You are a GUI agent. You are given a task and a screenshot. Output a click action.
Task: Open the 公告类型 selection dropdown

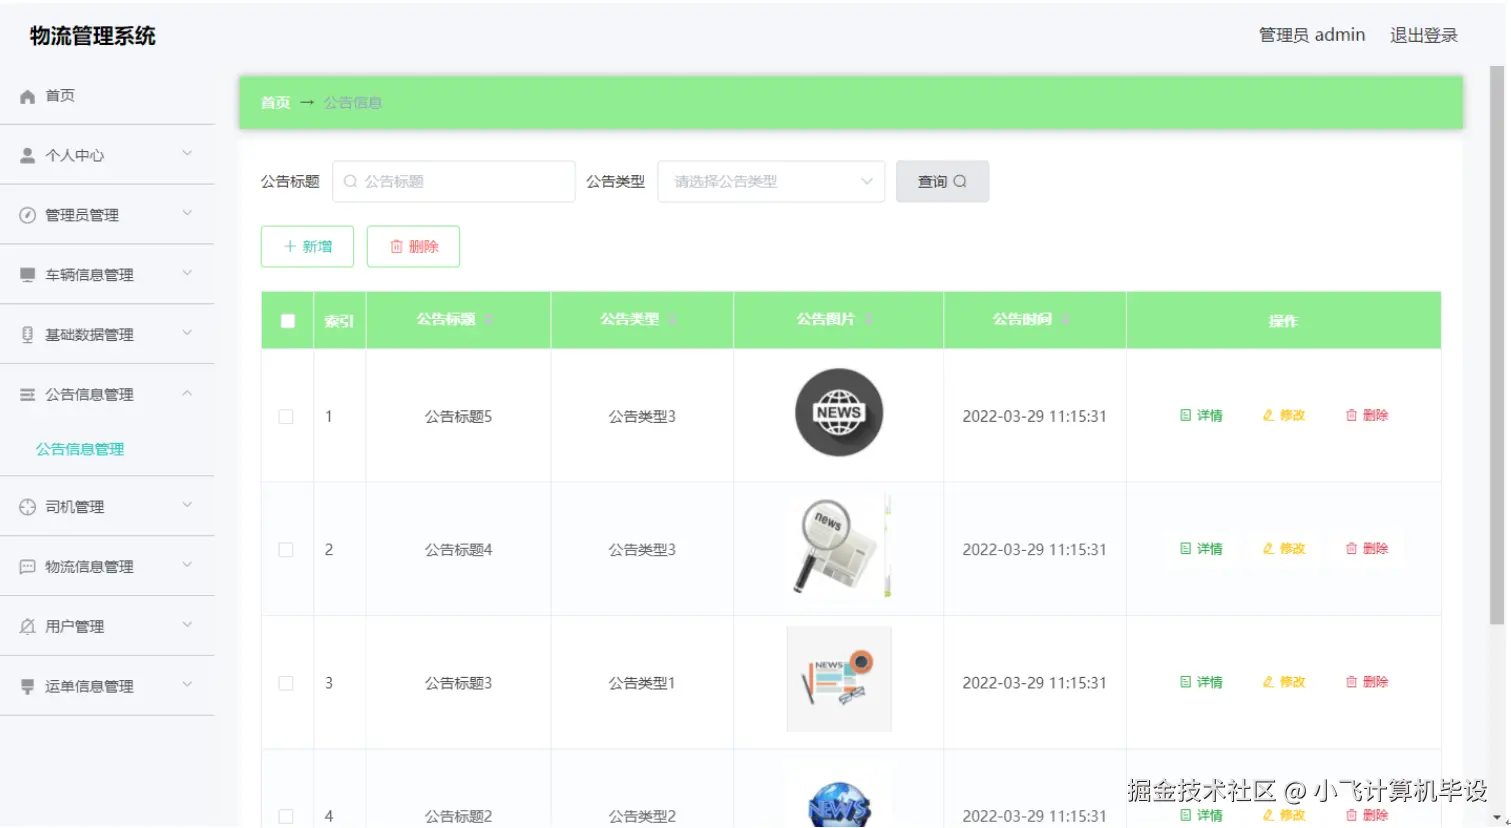click(x=770, y=181)
